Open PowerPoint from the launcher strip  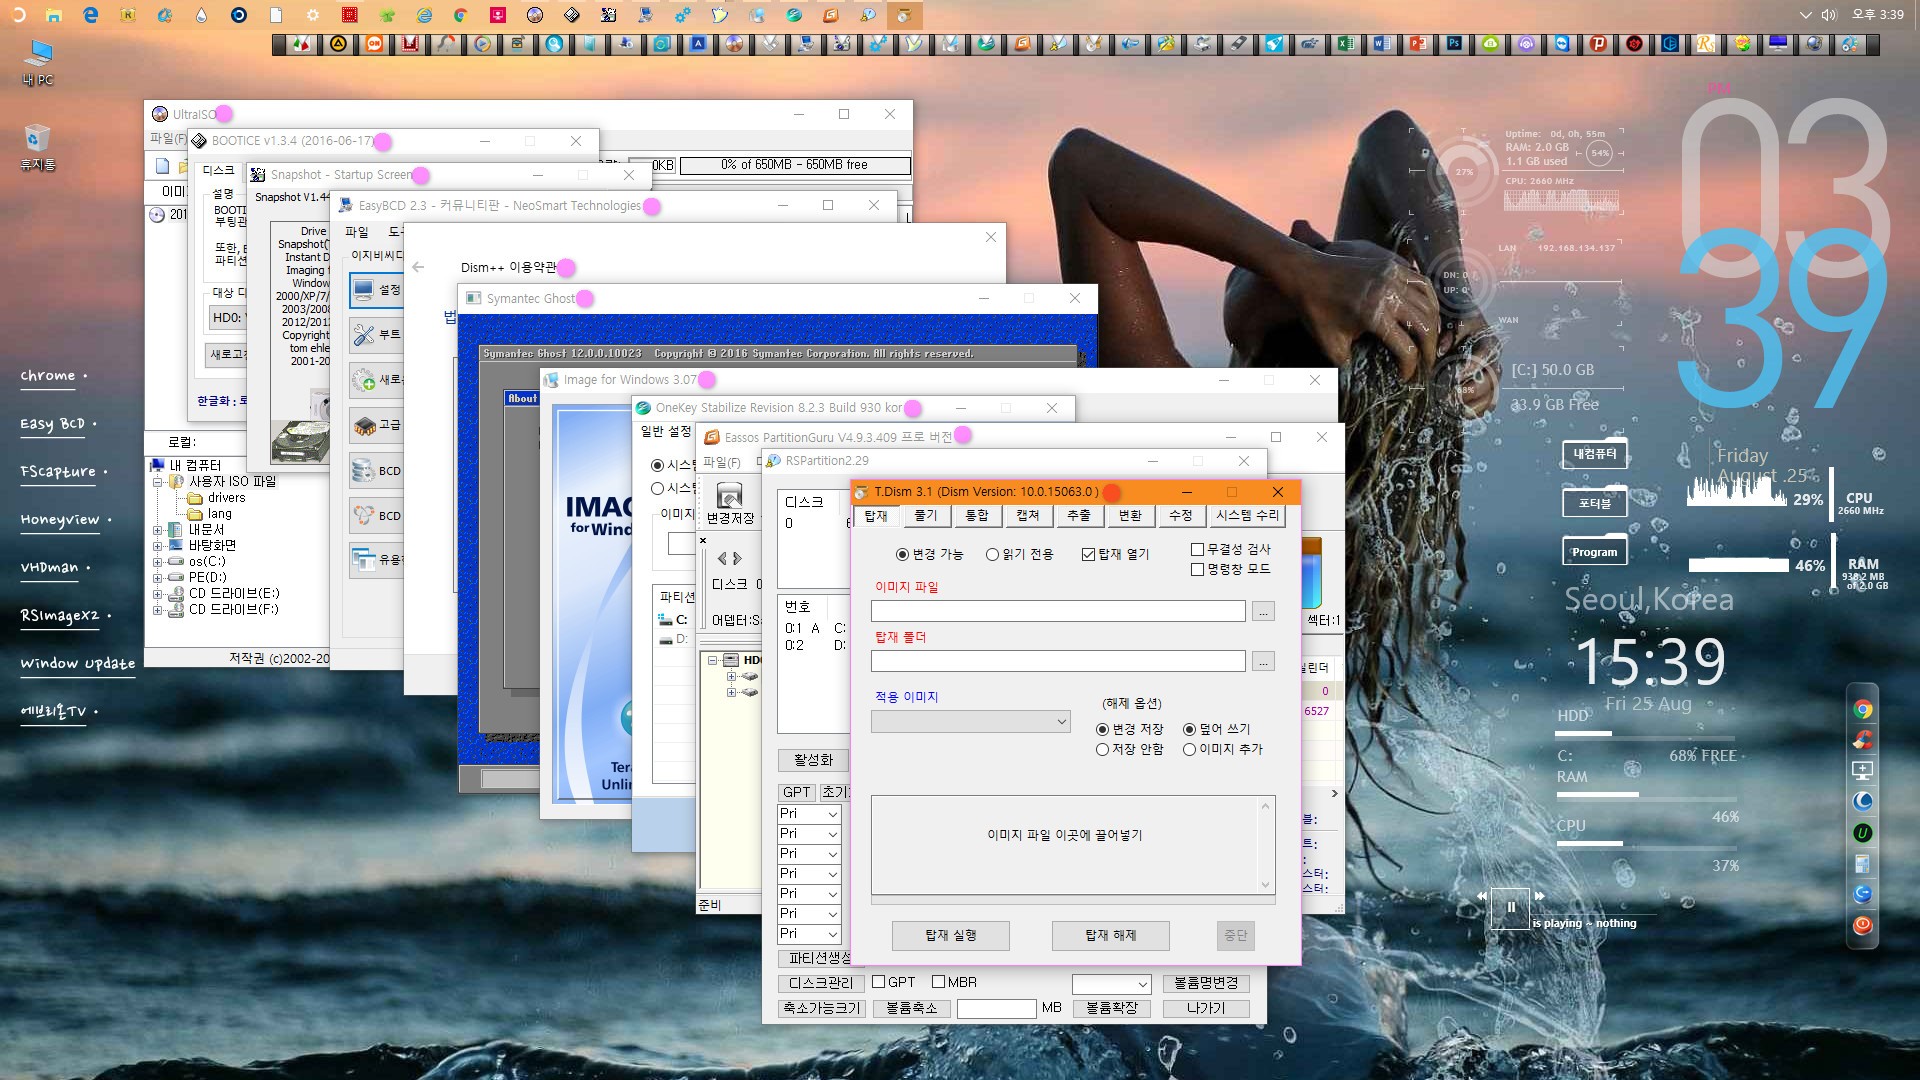point(1418,43)
